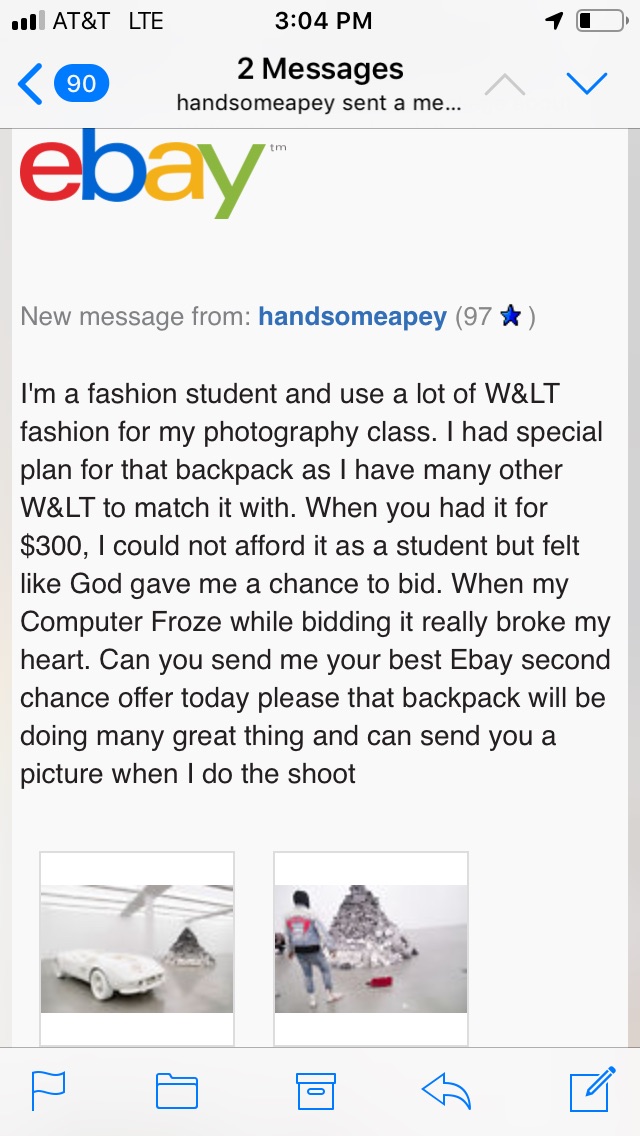640x1136 pixels.
Task: Go to the next message with the down arrow
Action: click(x=586, y=83)
